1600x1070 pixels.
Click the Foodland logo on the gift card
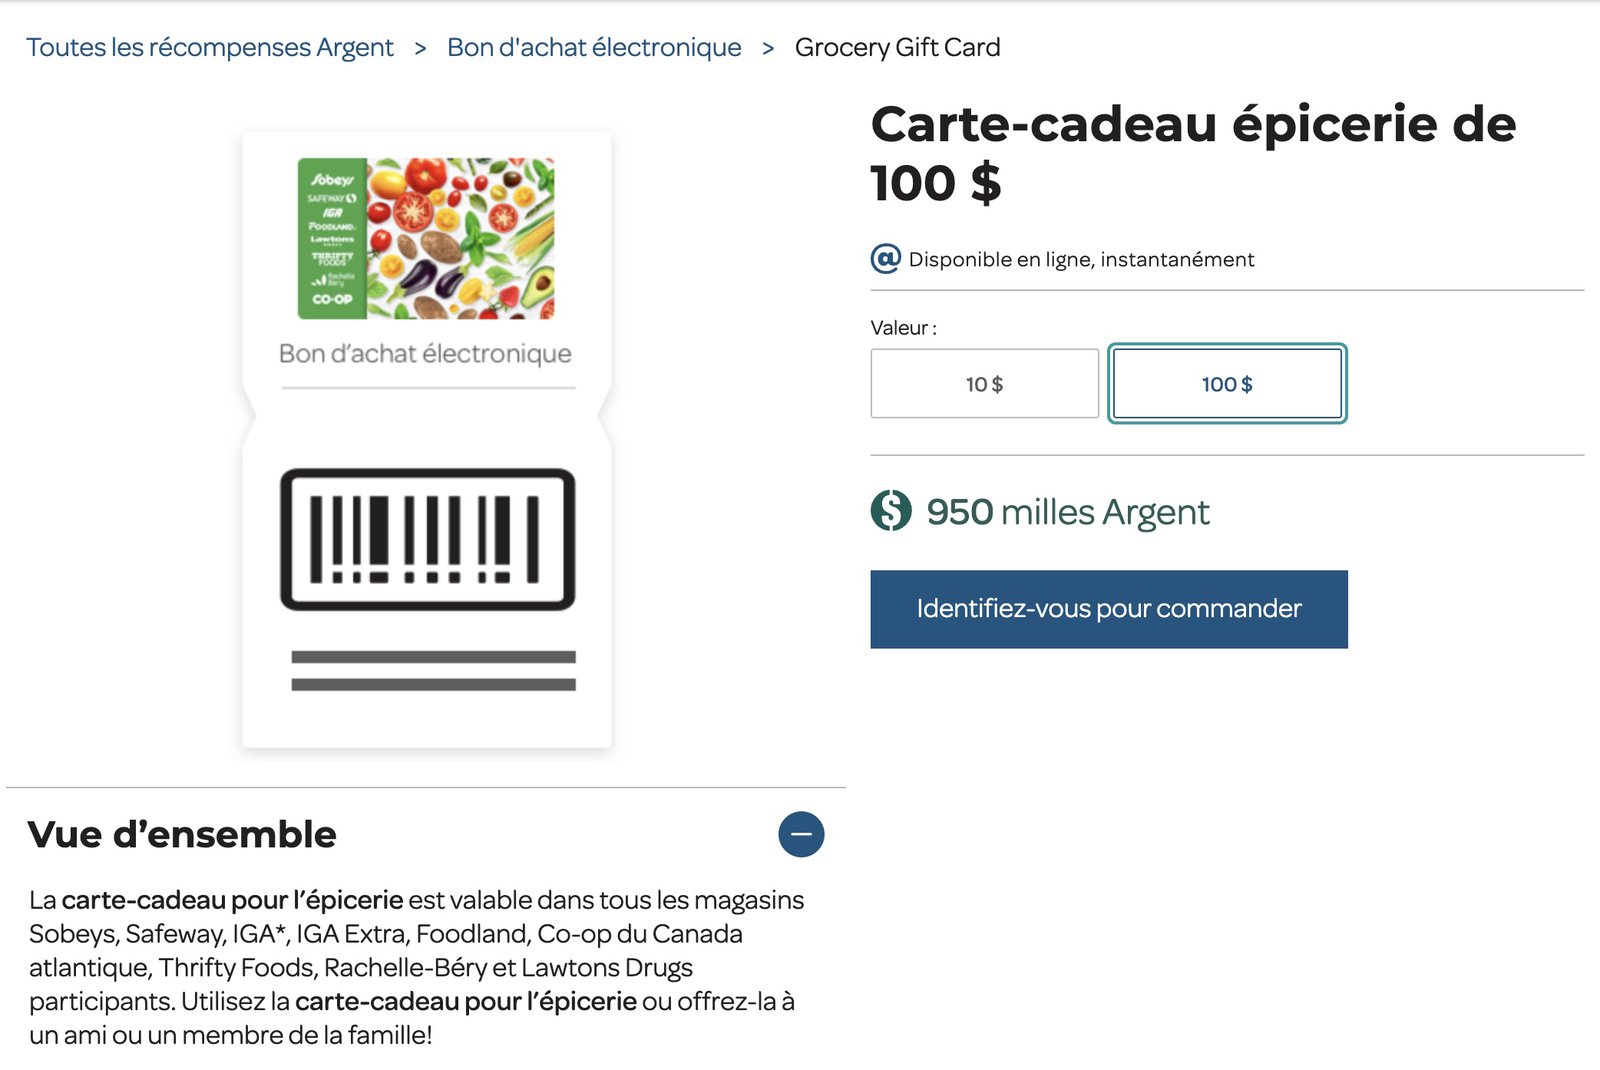coord(333,227)
